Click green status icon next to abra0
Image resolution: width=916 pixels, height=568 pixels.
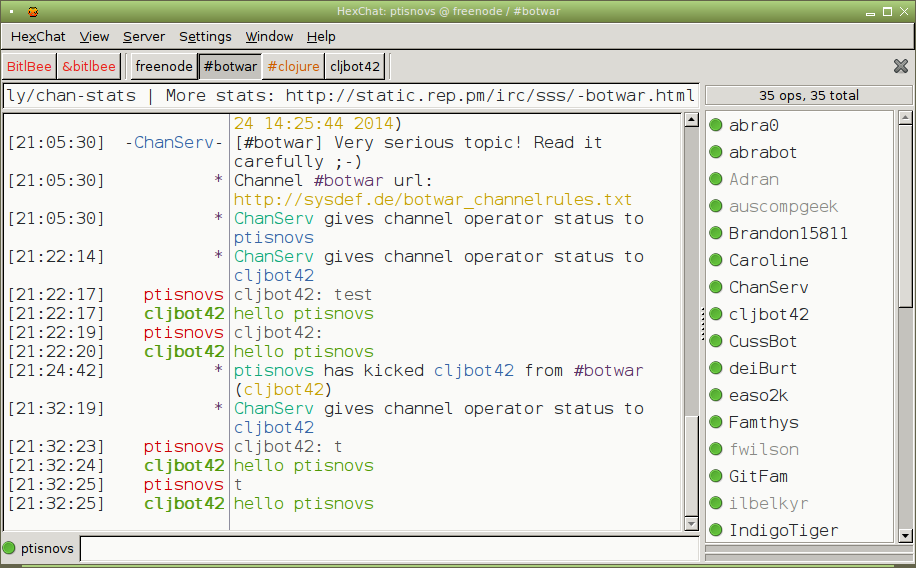(716, 125)
